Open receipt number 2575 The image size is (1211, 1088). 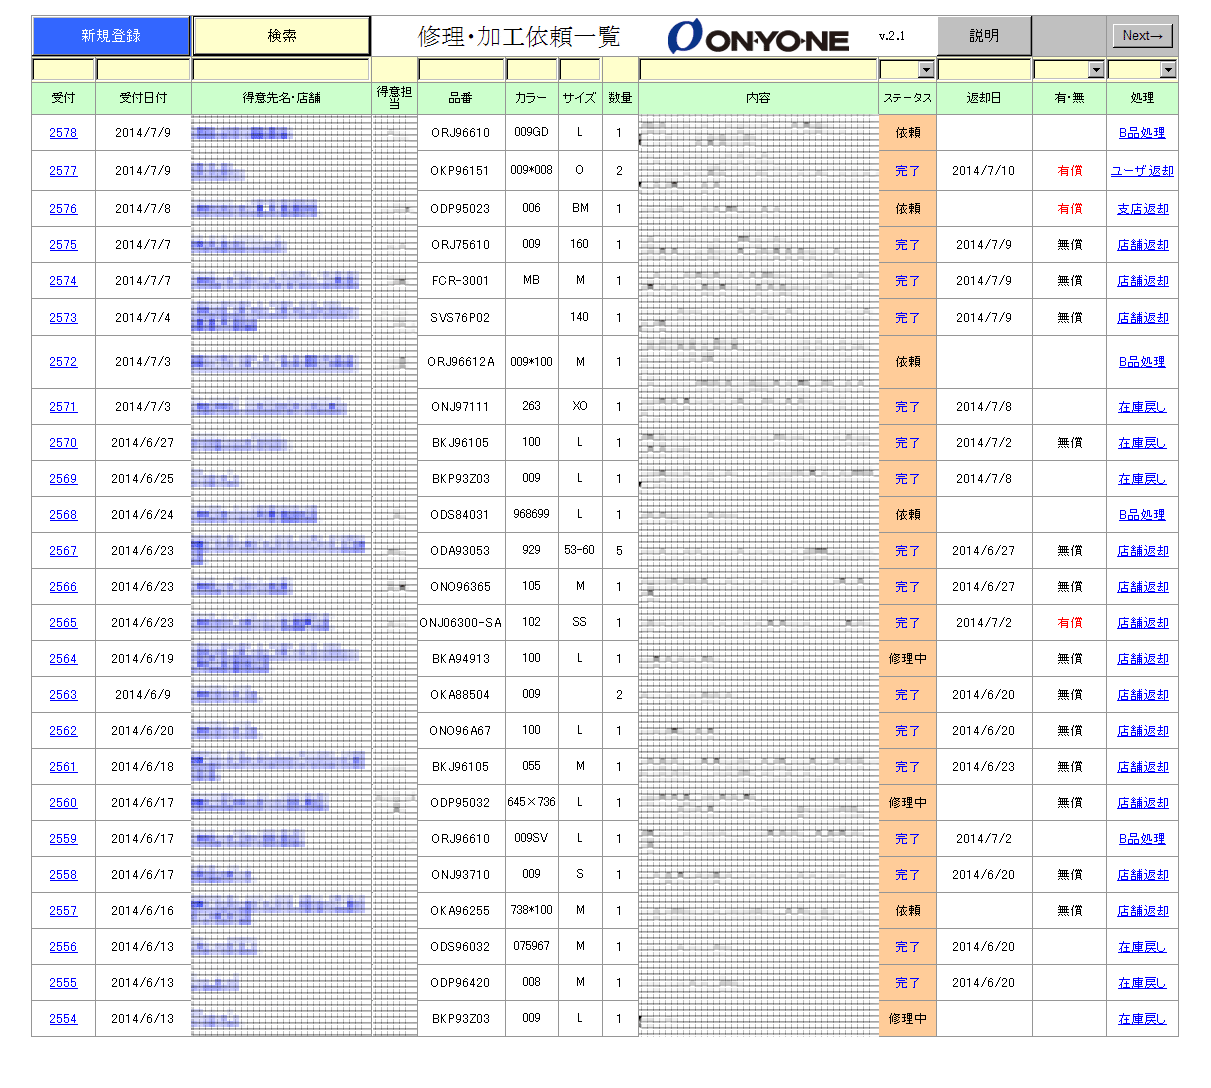(x=63, y=245)
